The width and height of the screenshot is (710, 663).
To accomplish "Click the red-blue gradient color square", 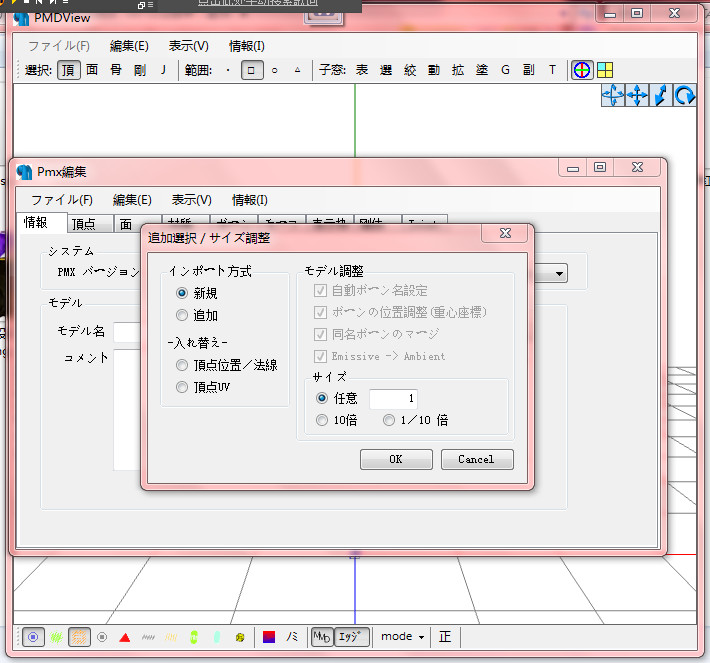I will pos(269,637).
